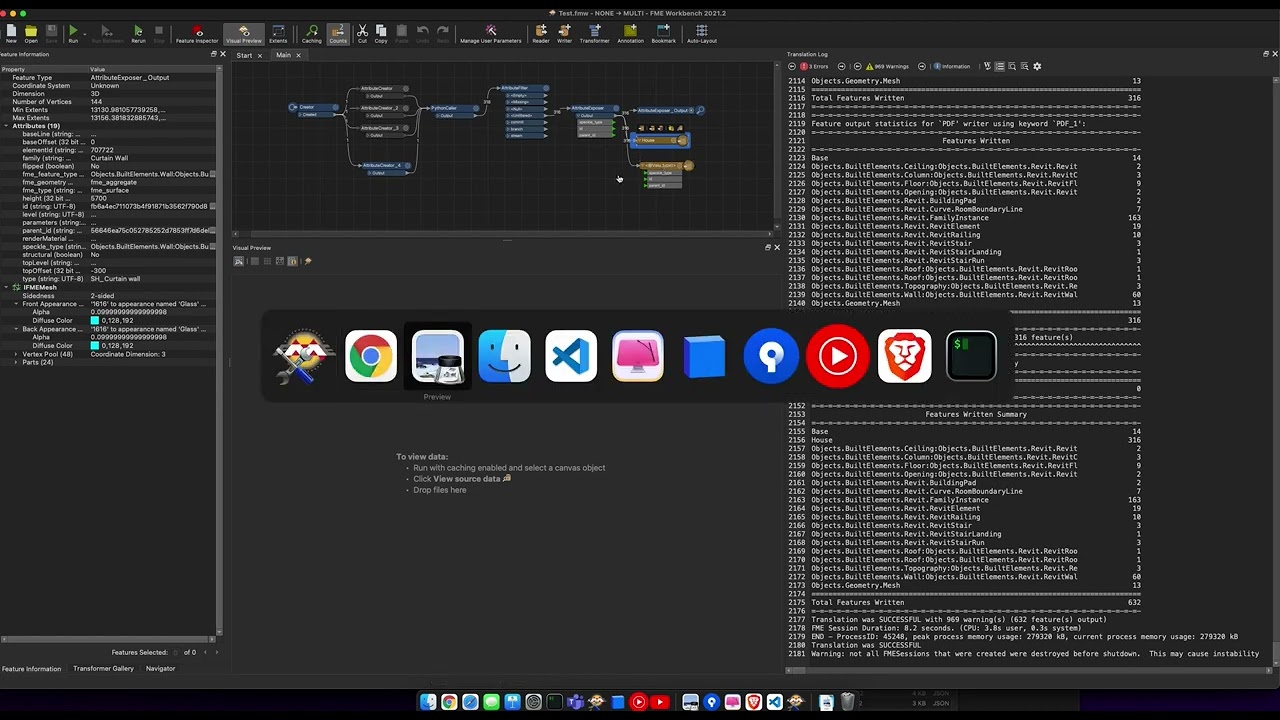Open the Run options dropdown arrow
The height and width of the screenshot is (720, 1280).
point(83,32)
